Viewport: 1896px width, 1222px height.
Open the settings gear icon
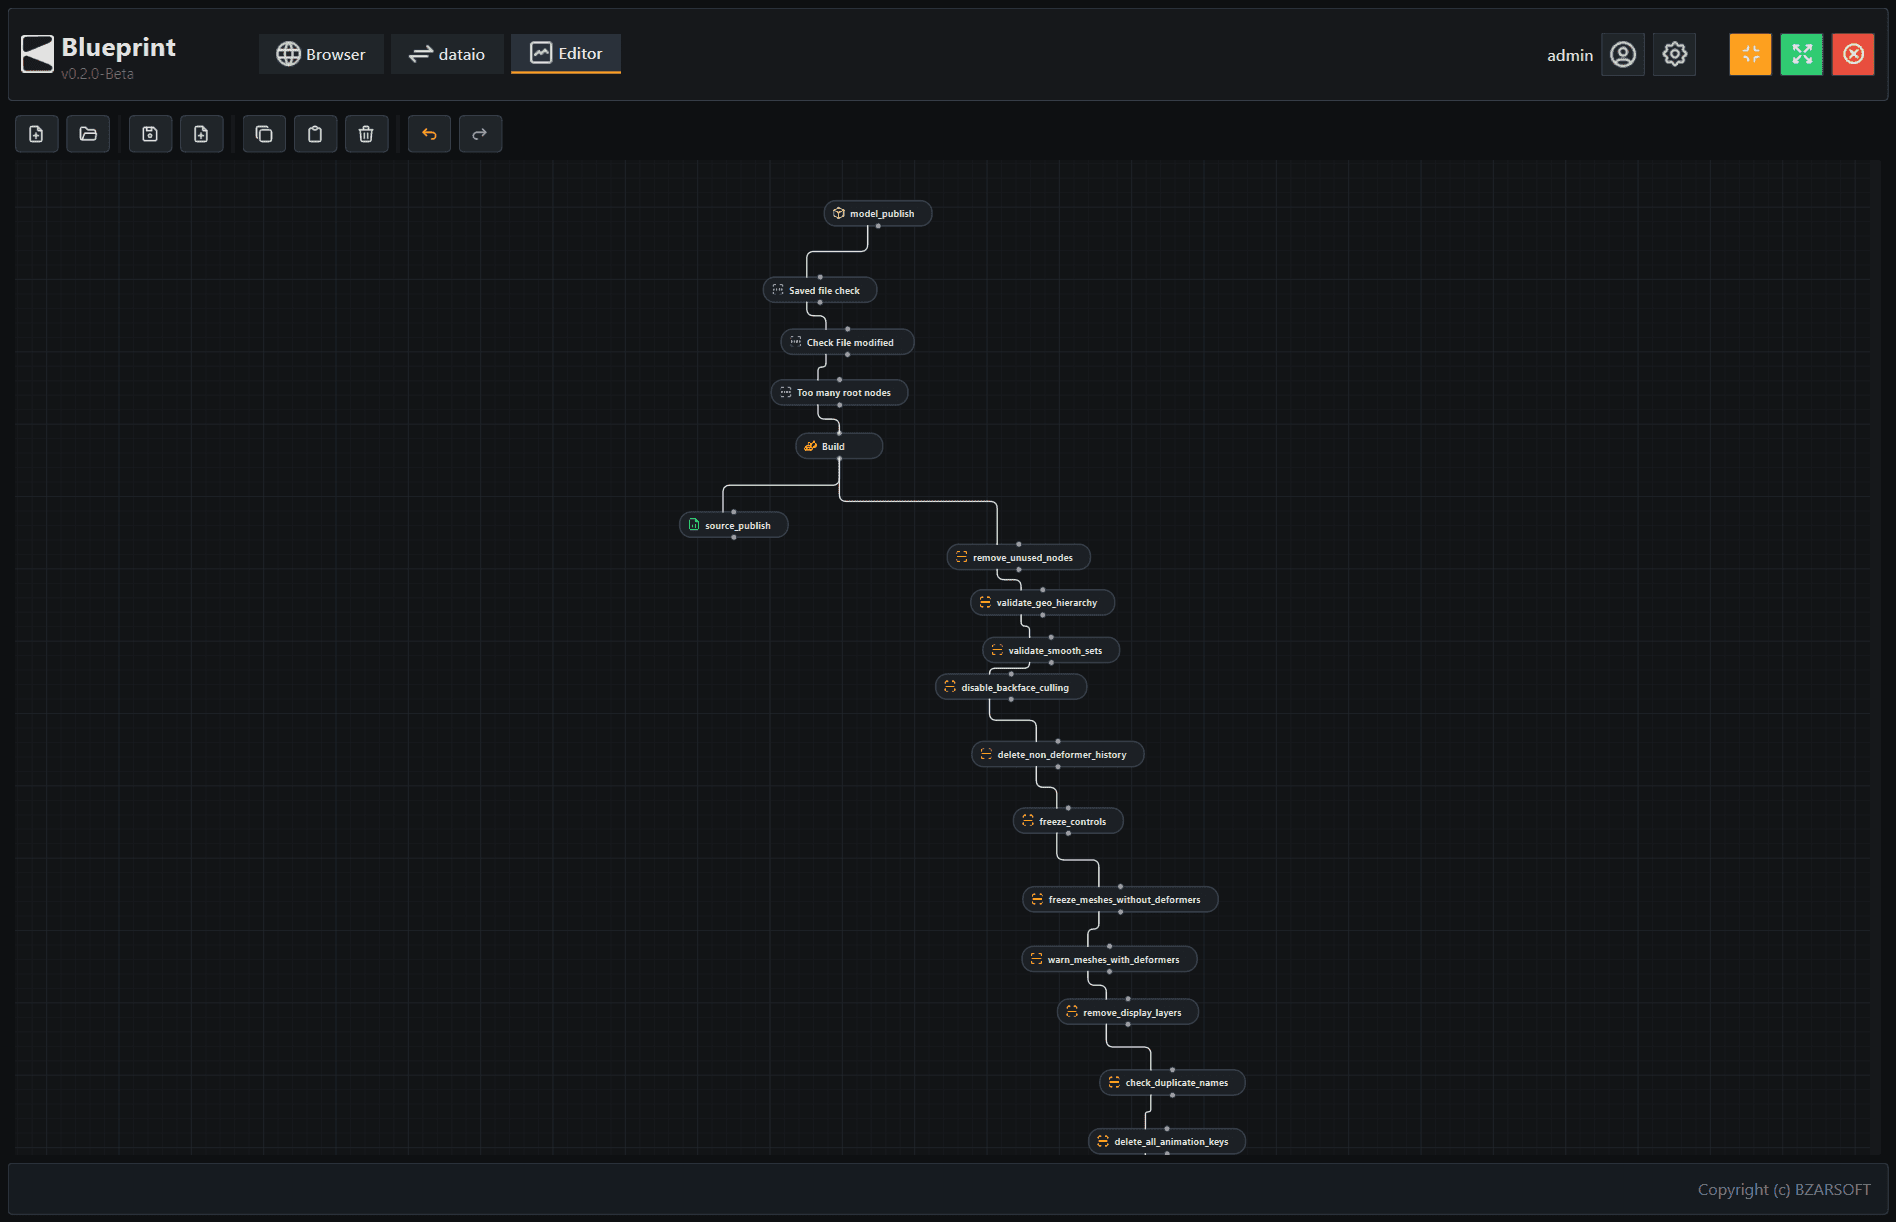pos(1675,54)
